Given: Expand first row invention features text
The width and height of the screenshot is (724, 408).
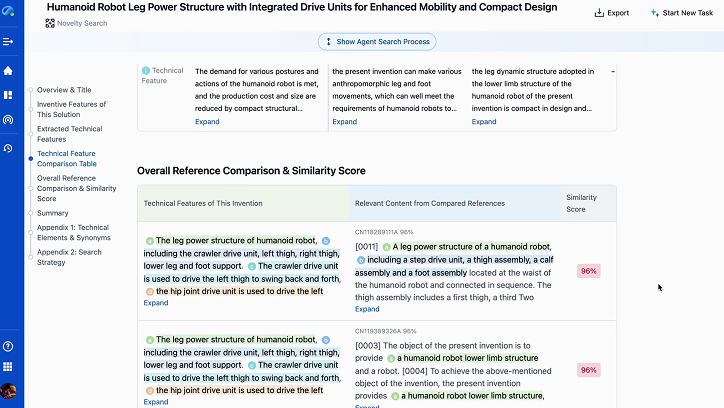Looking at the screenshot, I should click(156, 303).
